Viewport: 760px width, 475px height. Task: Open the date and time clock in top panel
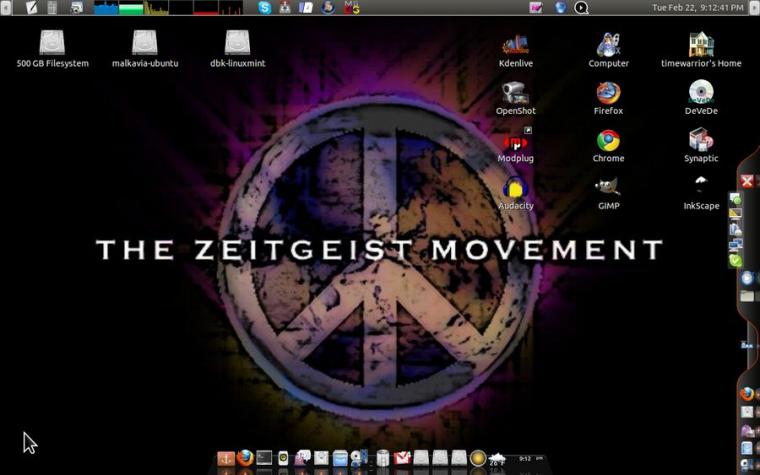click(x=697, y=7)
